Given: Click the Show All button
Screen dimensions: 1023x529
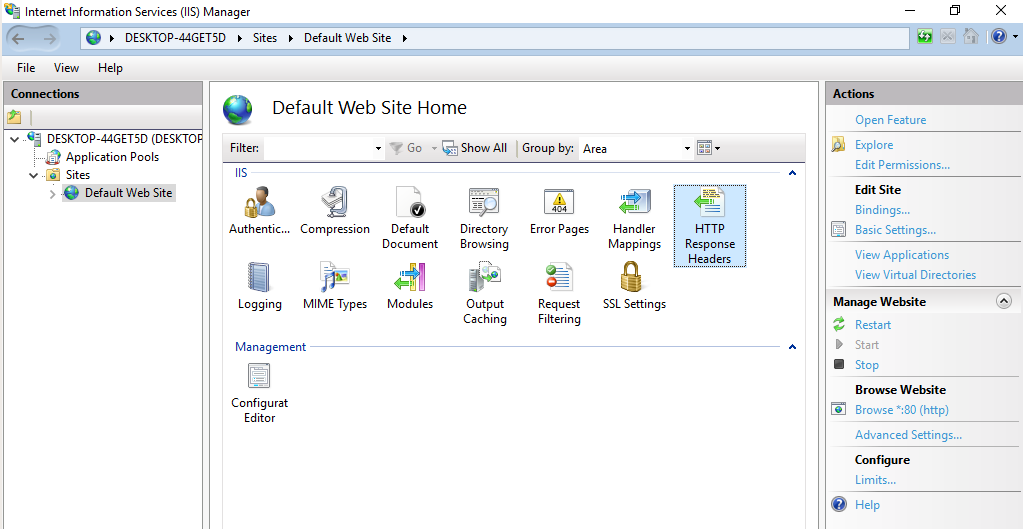Looking at the screenshot, I should (475, 148).
